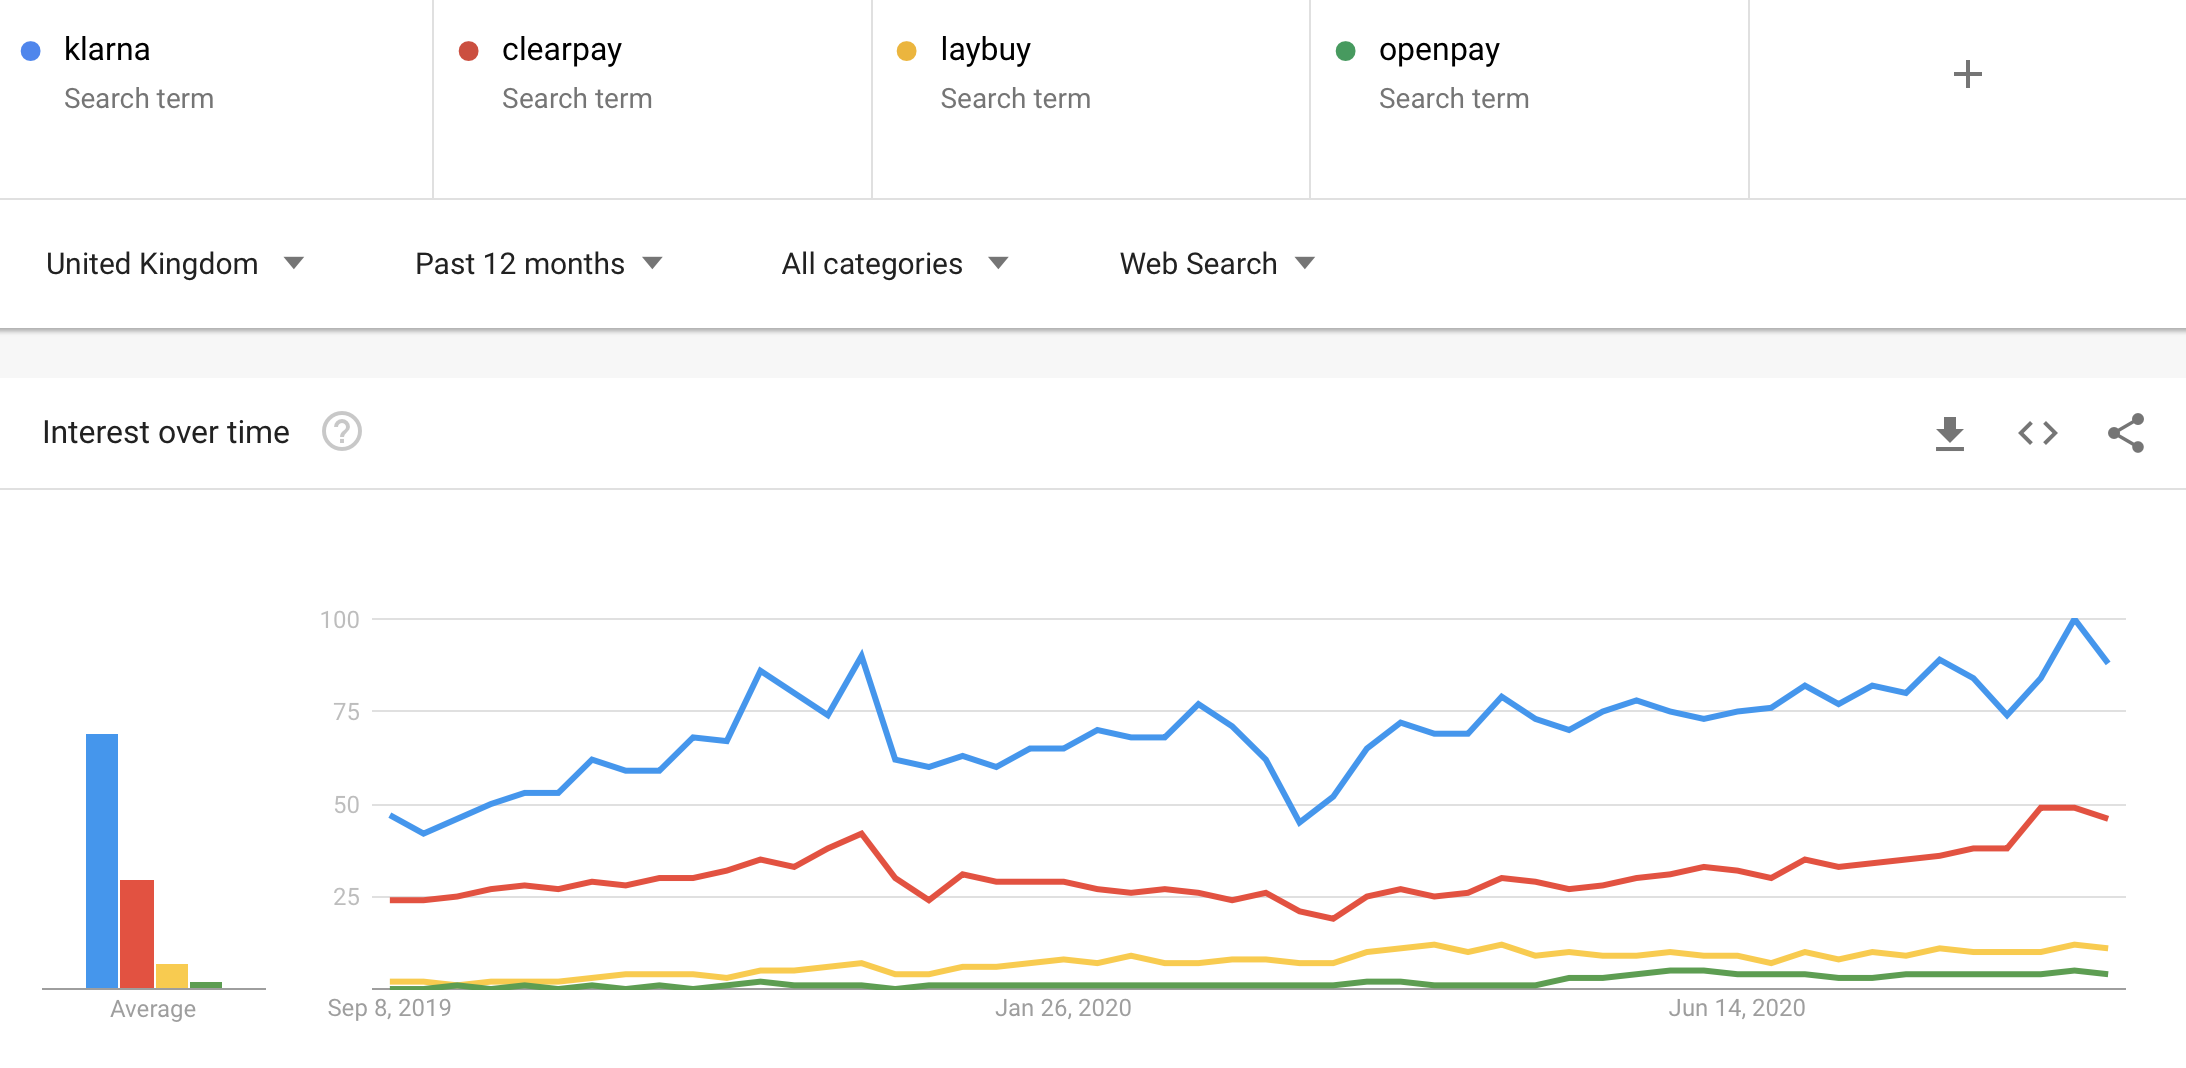Download the Interest over time data
The image size is (2186, 1068).
pos(1949,434)
